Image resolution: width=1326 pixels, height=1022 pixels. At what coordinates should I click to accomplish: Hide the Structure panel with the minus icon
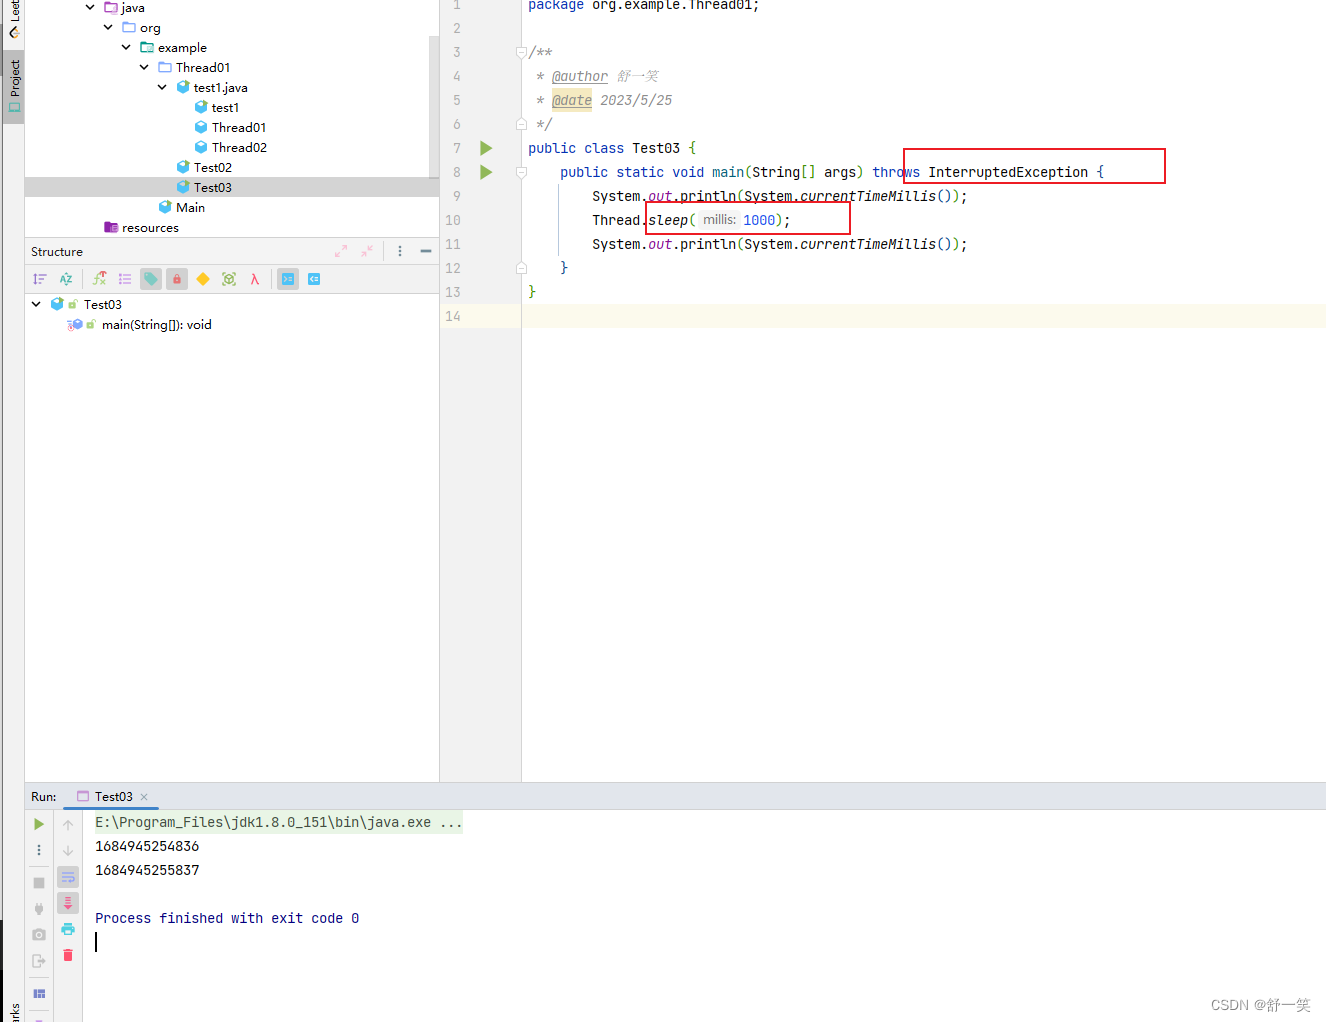pos(426,251)
